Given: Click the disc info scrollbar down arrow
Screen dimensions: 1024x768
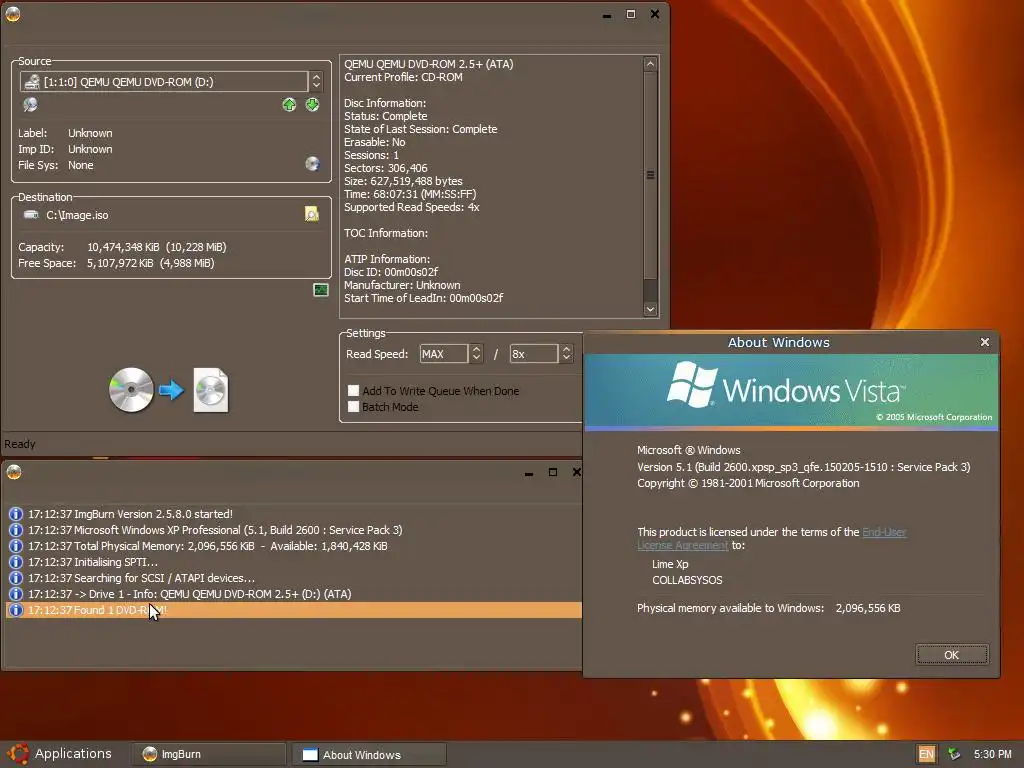Looking at the screenshot, I should pos(650,309).
